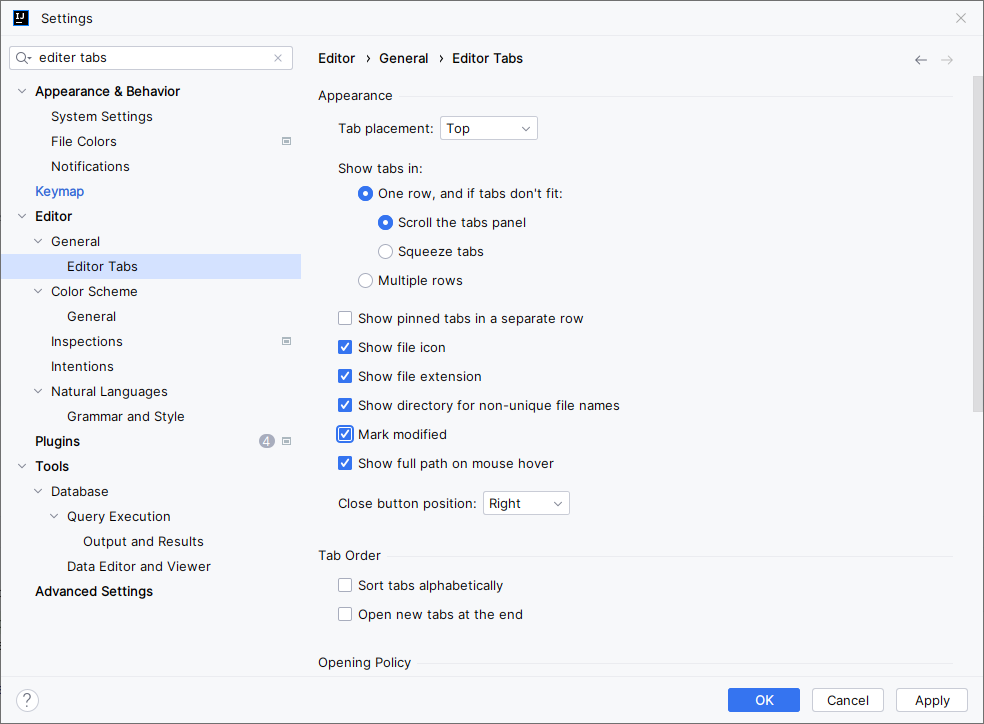Click the Apply button
Screen dimensions: 984x724
click(932, 700)
